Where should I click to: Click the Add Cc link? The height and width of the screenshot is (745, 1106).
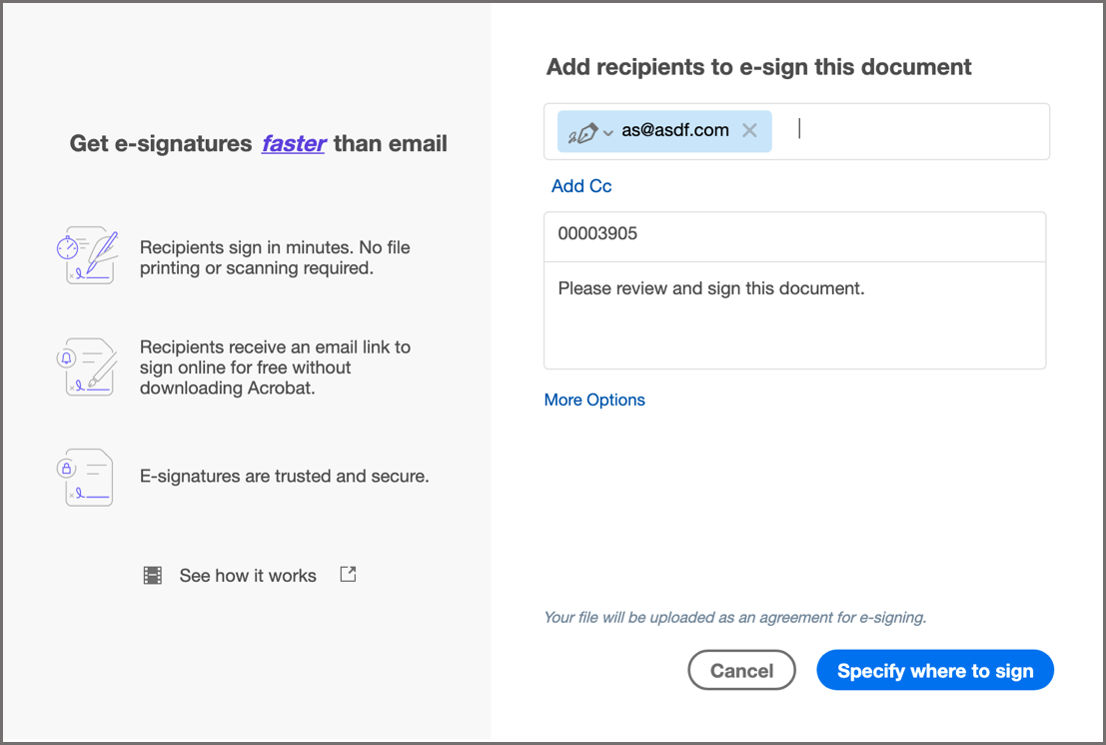point(581,186)
